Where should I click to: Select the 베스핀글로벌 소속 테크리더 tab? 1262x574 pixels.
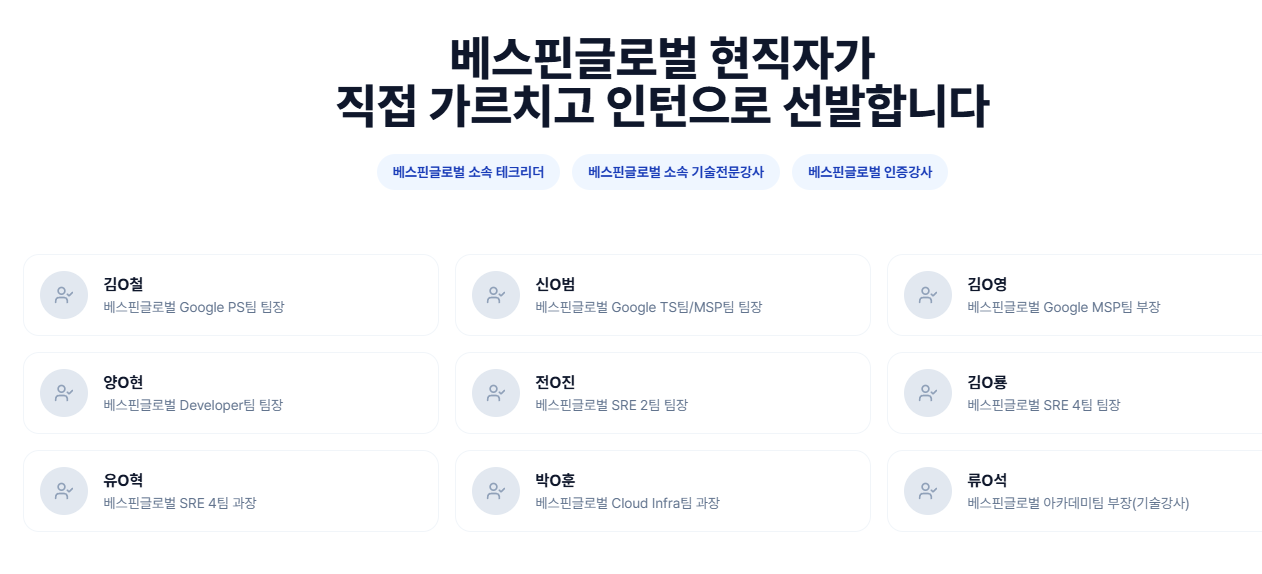[468, 172]
